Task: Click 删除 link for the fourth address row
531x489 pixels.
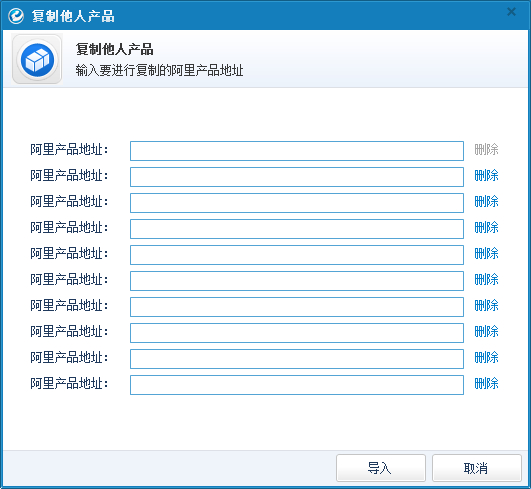Action: coord(486,227)
